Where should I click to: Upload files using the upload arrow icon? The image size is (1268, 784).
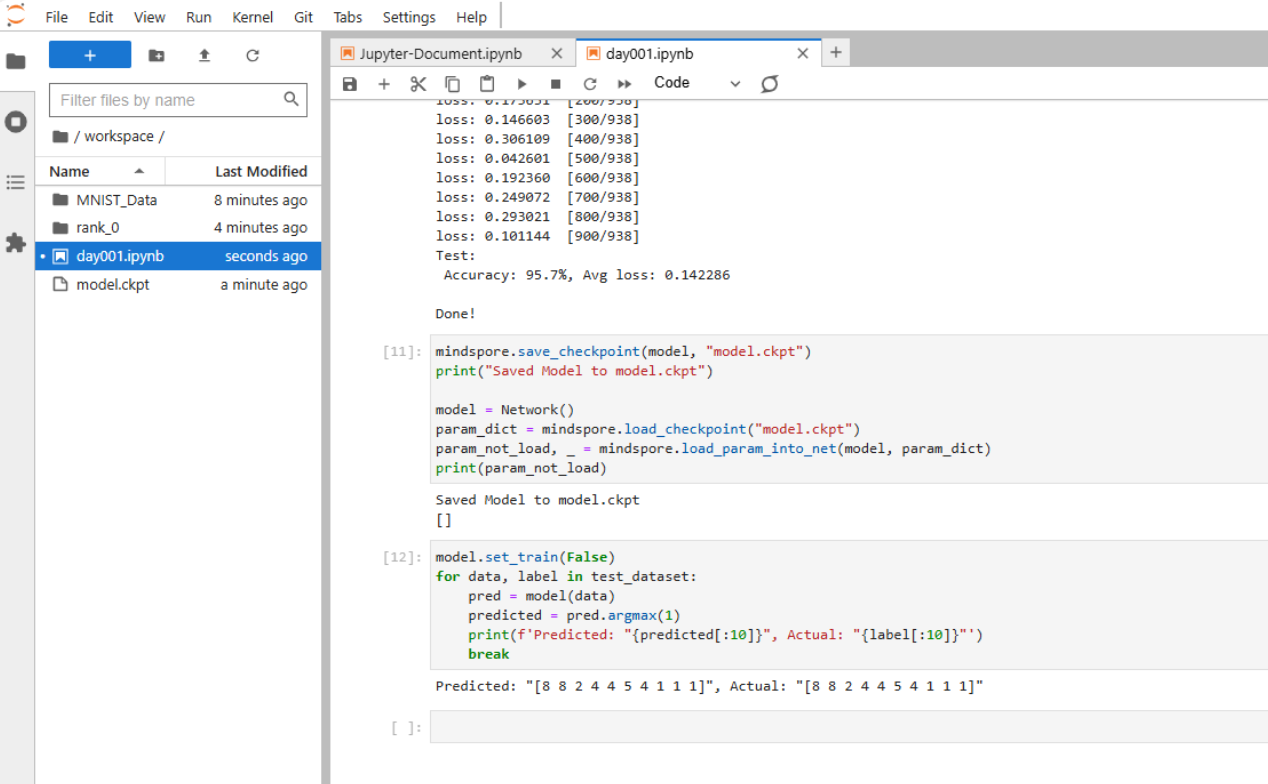(204, 55)
